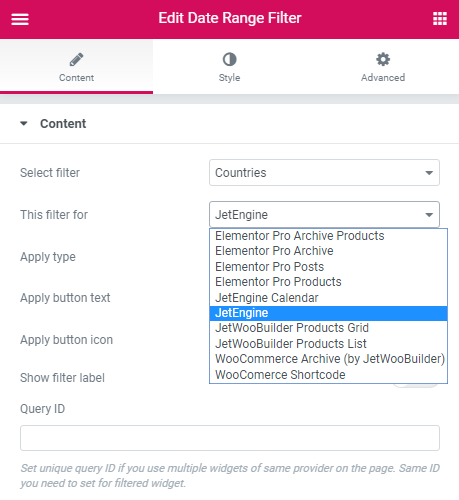Open the hamburger menu icon
Image resolution: width=459 pixels, height=500 pixels.
pos(20,19)
